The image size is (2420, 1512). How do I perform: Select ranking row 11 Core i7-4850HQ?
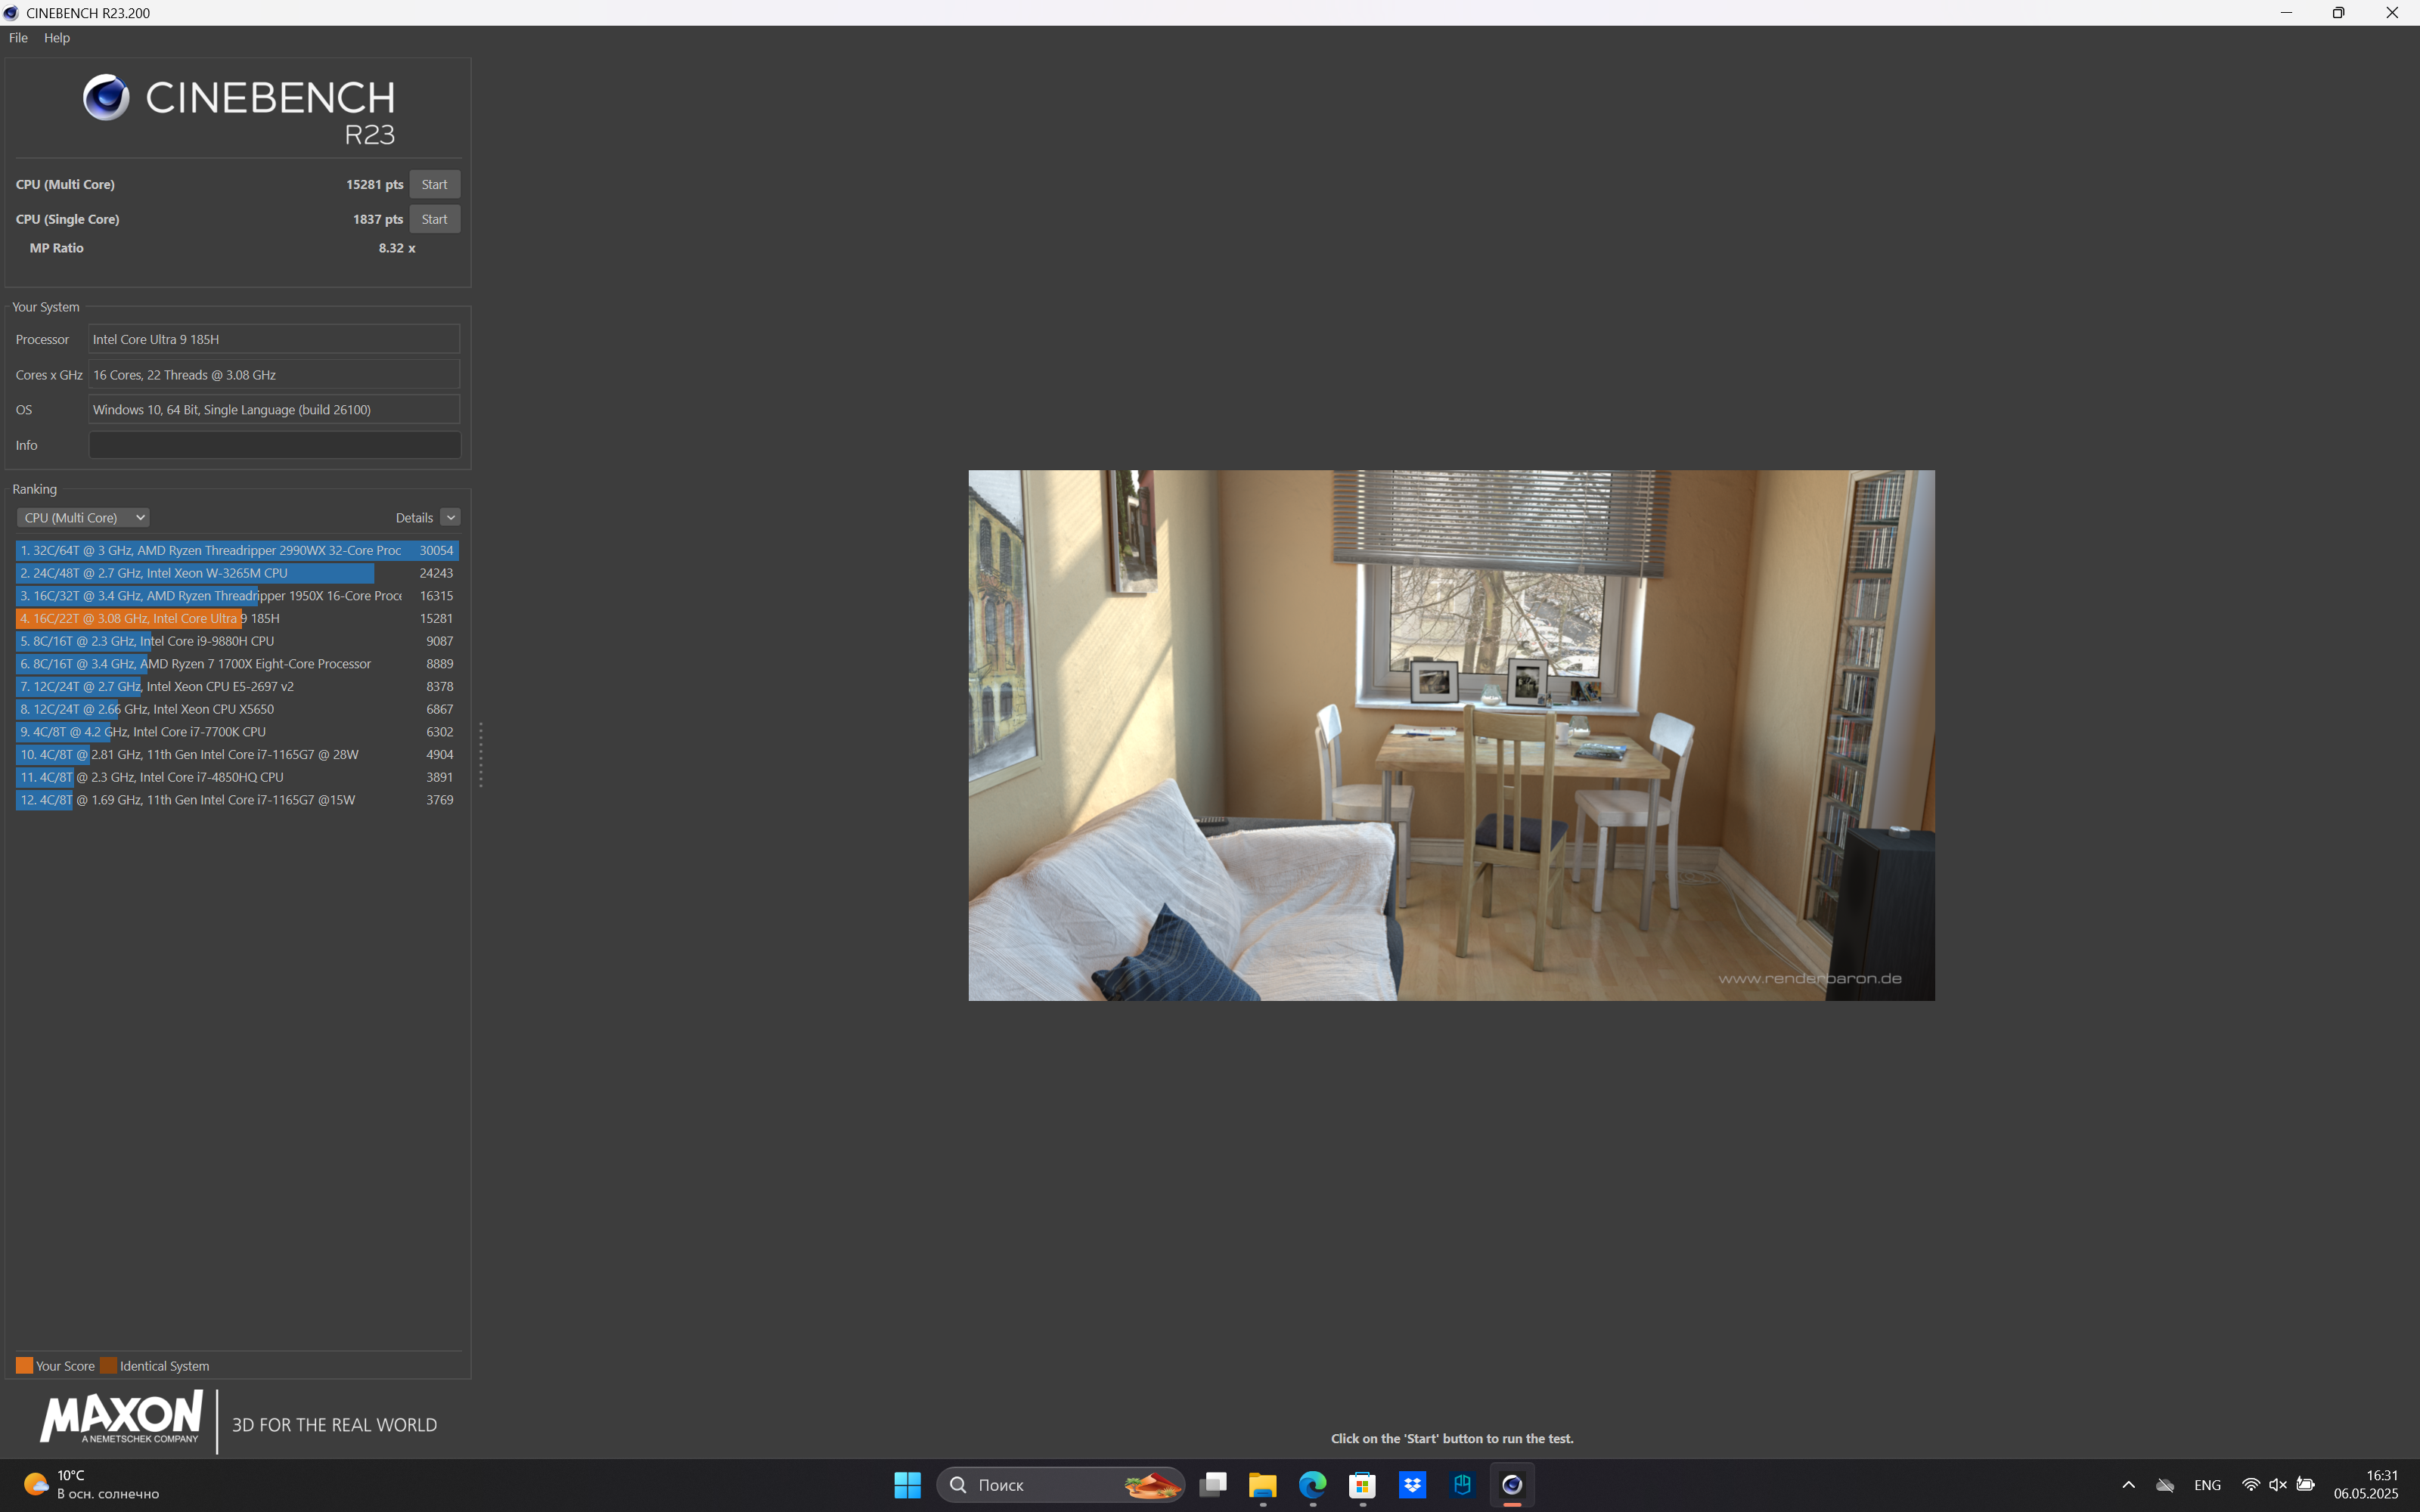[237, 777]
